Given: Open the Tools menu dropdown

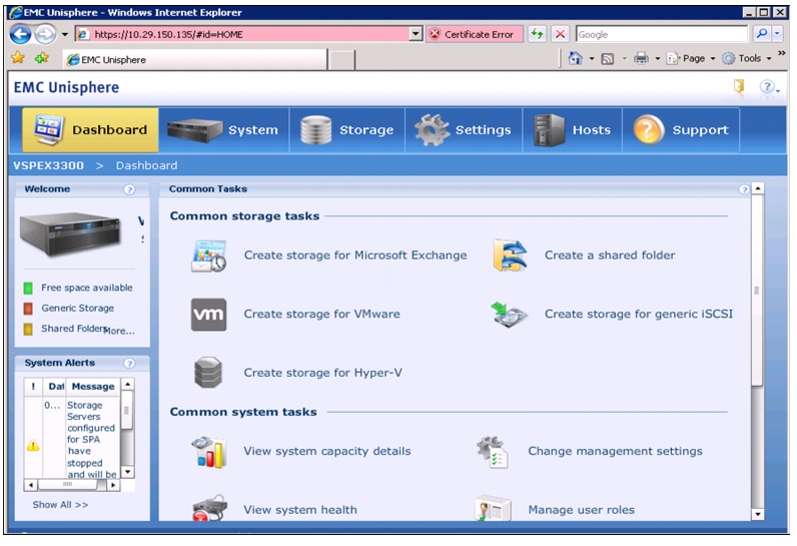Looking at the screenshot, I should point(747,58).
